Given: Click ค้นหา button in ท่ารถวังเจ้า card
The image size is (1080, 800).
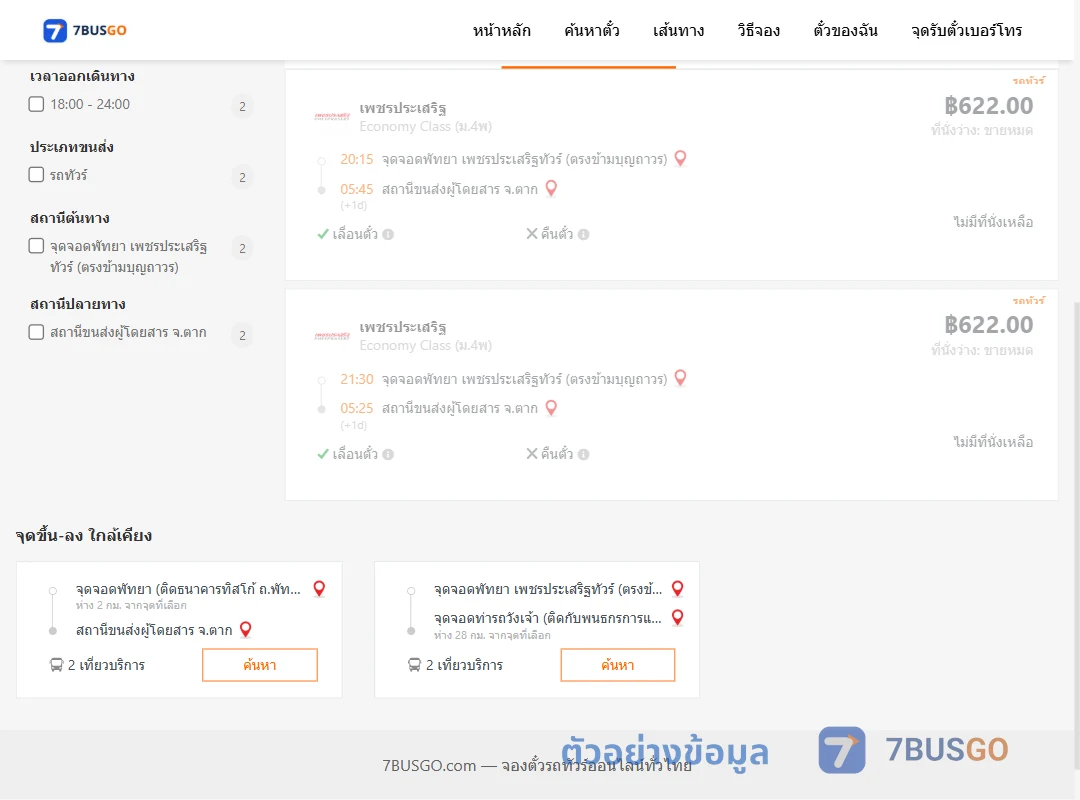Looking at the screenshot, I should click(x=618, y=665).
